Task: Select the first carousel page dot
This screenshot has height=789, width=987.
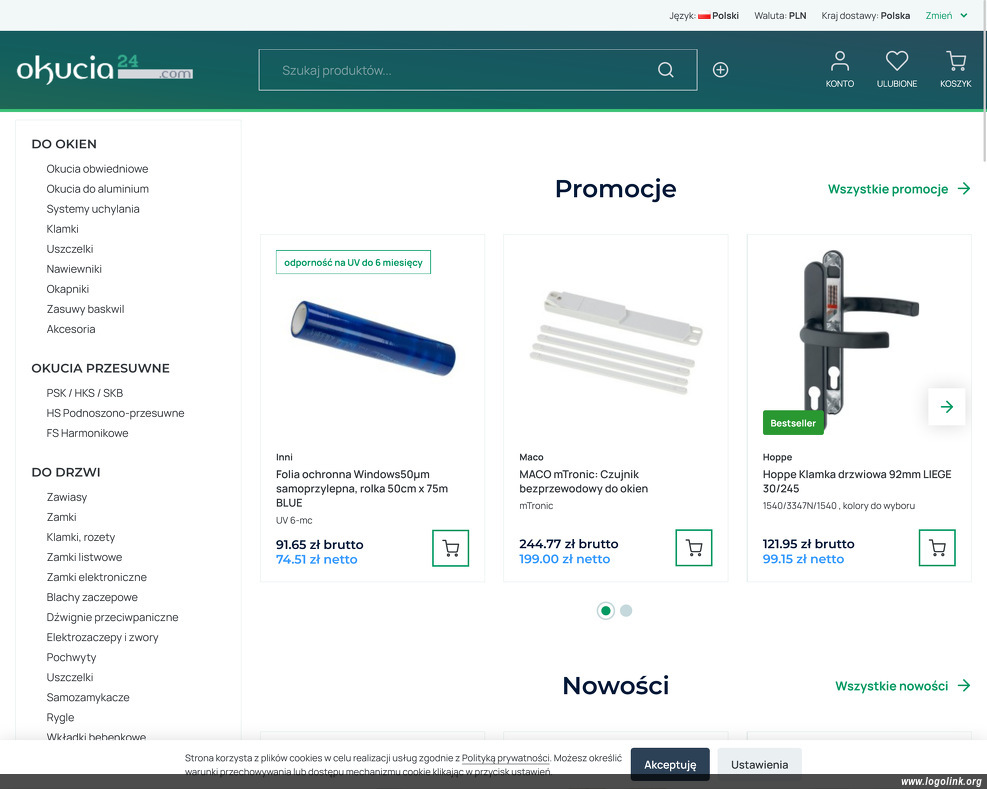Action: click(x=605, y=611)
